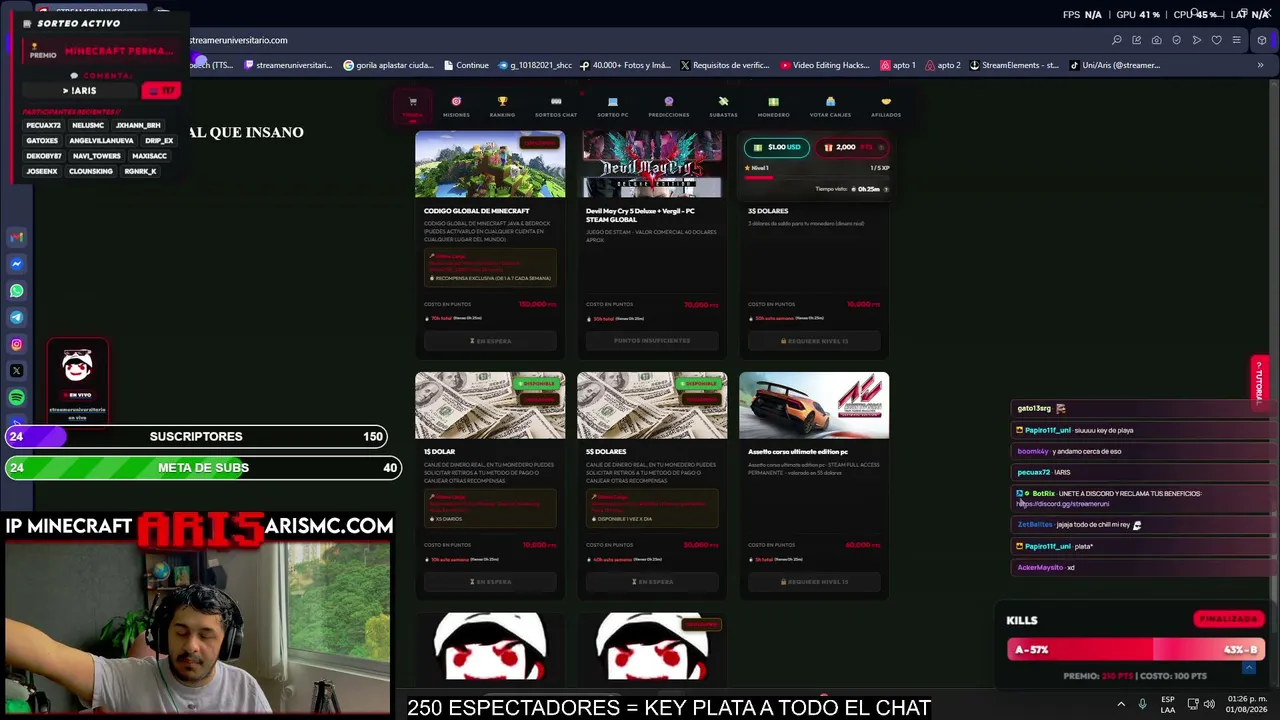Click the 5$ Dolares money image
The height and width of the screenshot is (720, 1280).
click(x=652, y=405)
